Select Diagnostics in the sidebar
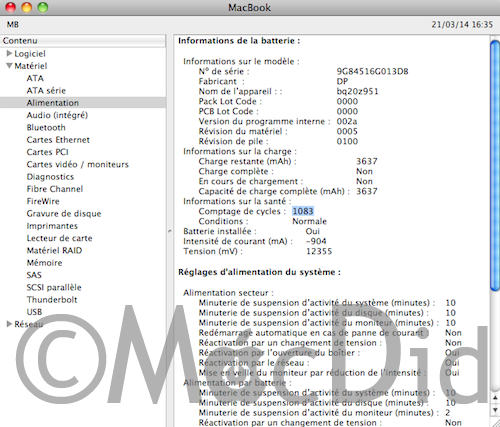The height and width of the screenshot is (427, 500). [50, 177]
